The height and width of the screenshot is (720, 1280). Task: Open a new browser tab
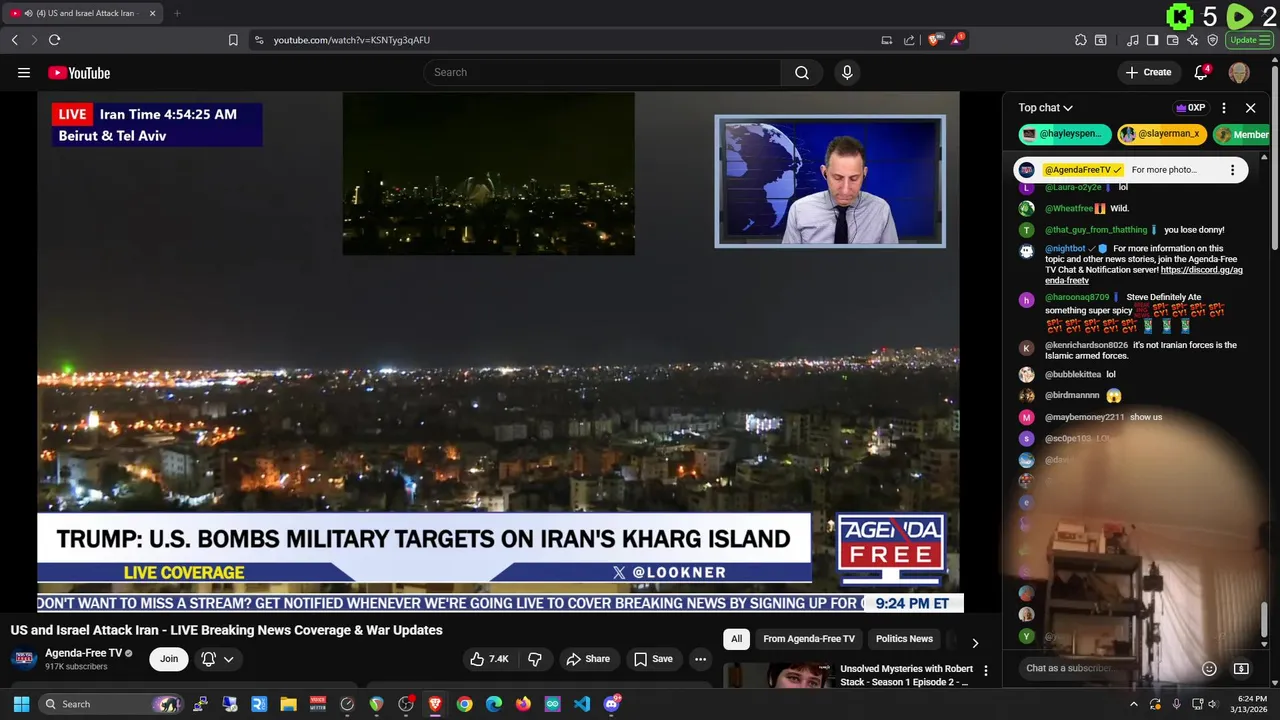click(x=177, y=13)
